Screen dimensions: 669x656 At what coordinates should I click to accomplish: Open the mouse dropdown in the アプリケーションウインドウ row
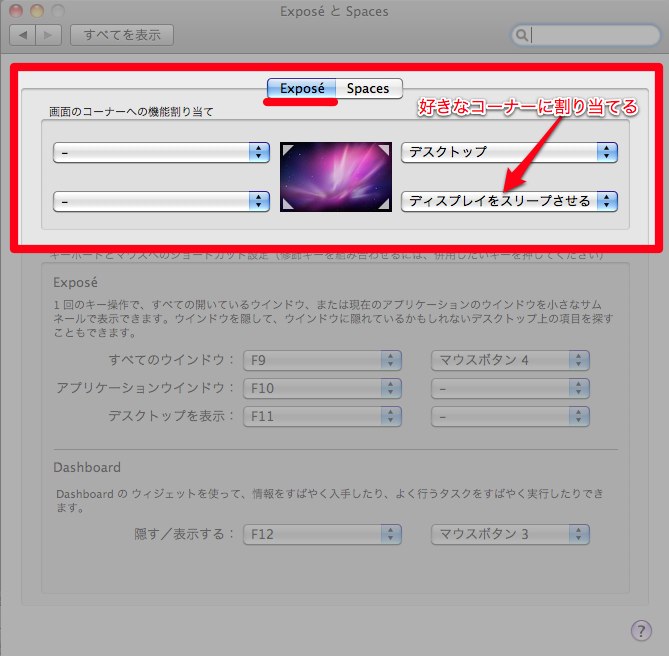510,388
